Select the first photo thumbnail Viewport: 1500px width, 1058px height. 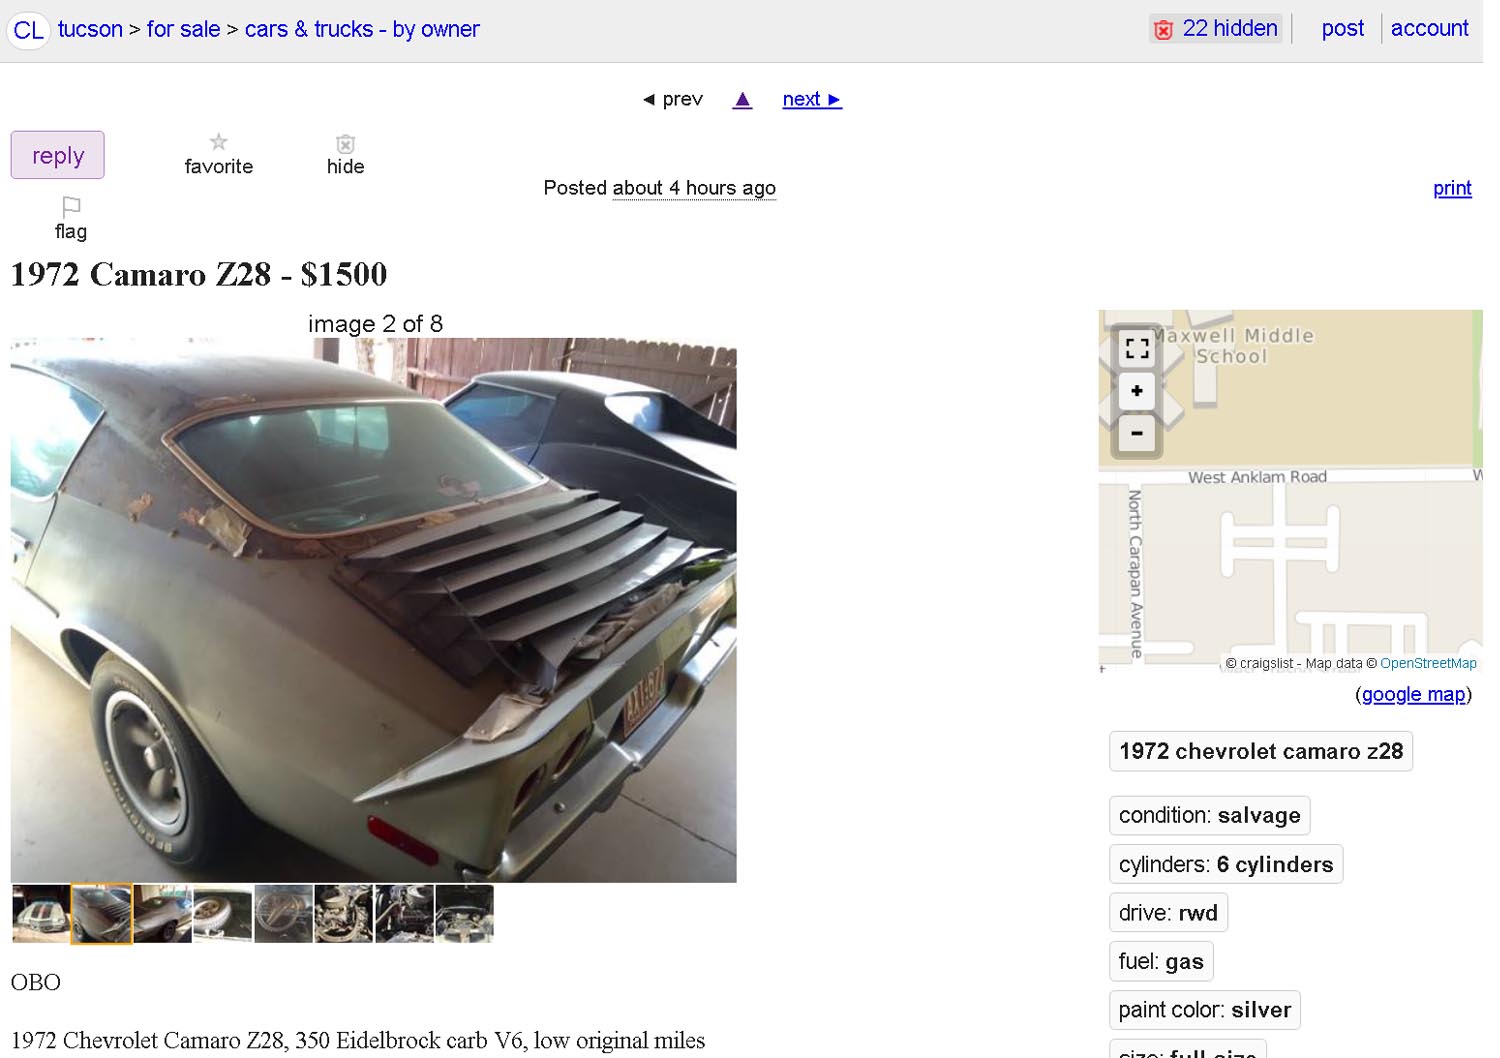pyautogui.click(x=41, y=914)
